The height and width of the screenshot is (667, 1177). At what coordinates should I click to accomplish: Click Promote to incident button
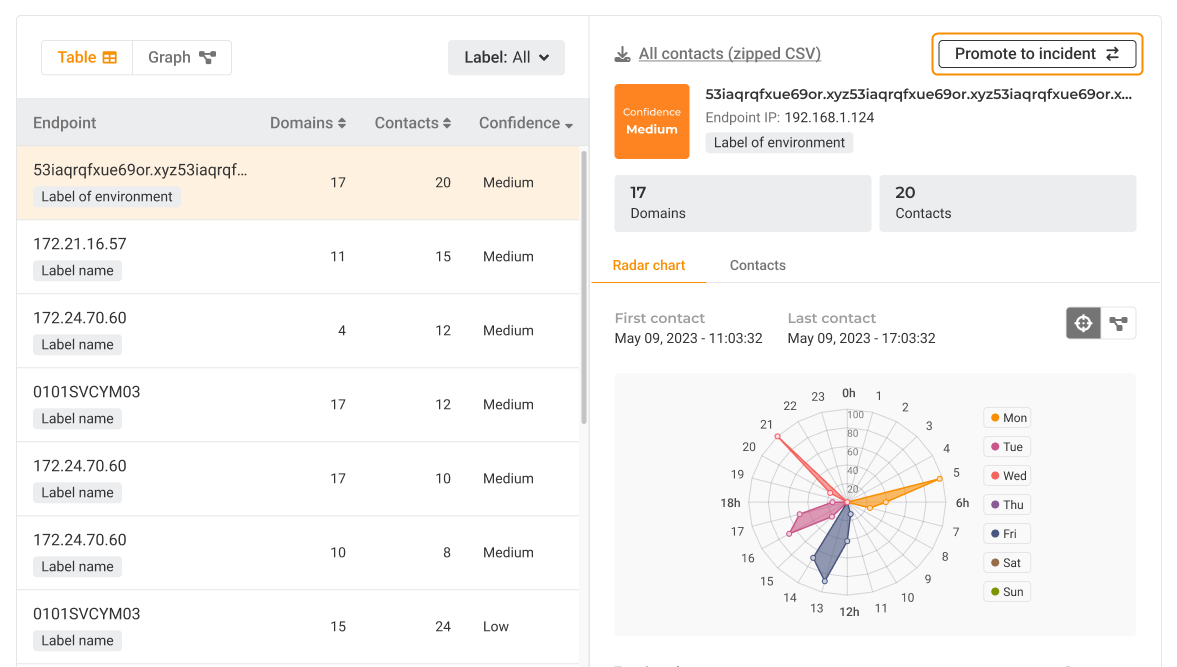click(1037, 54)
